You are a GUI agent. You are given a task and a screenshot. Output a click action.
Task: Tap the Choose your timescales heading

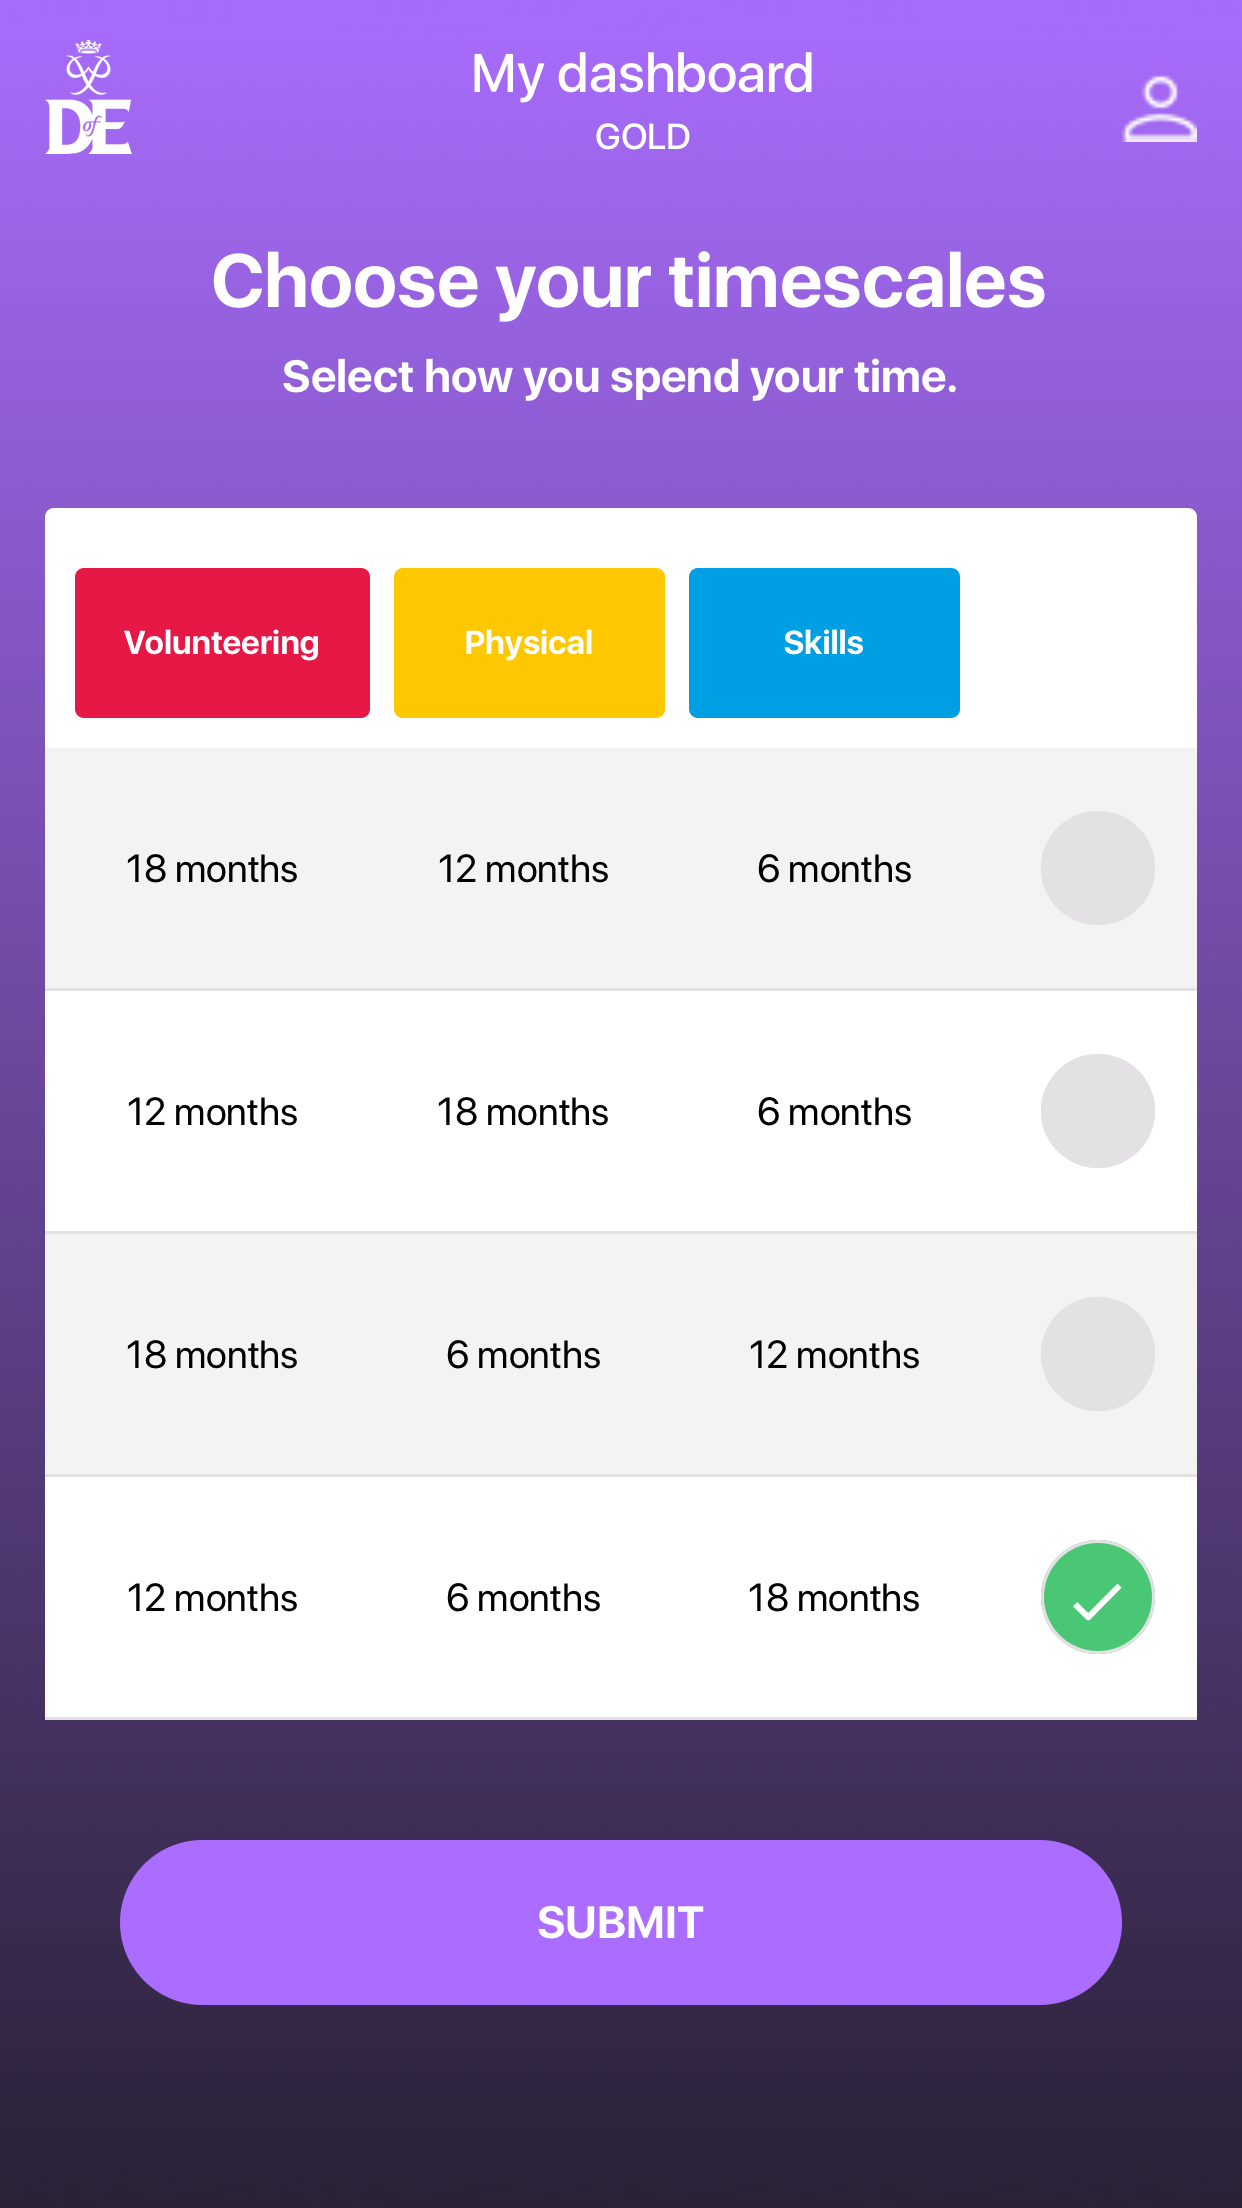coord(628,282)
